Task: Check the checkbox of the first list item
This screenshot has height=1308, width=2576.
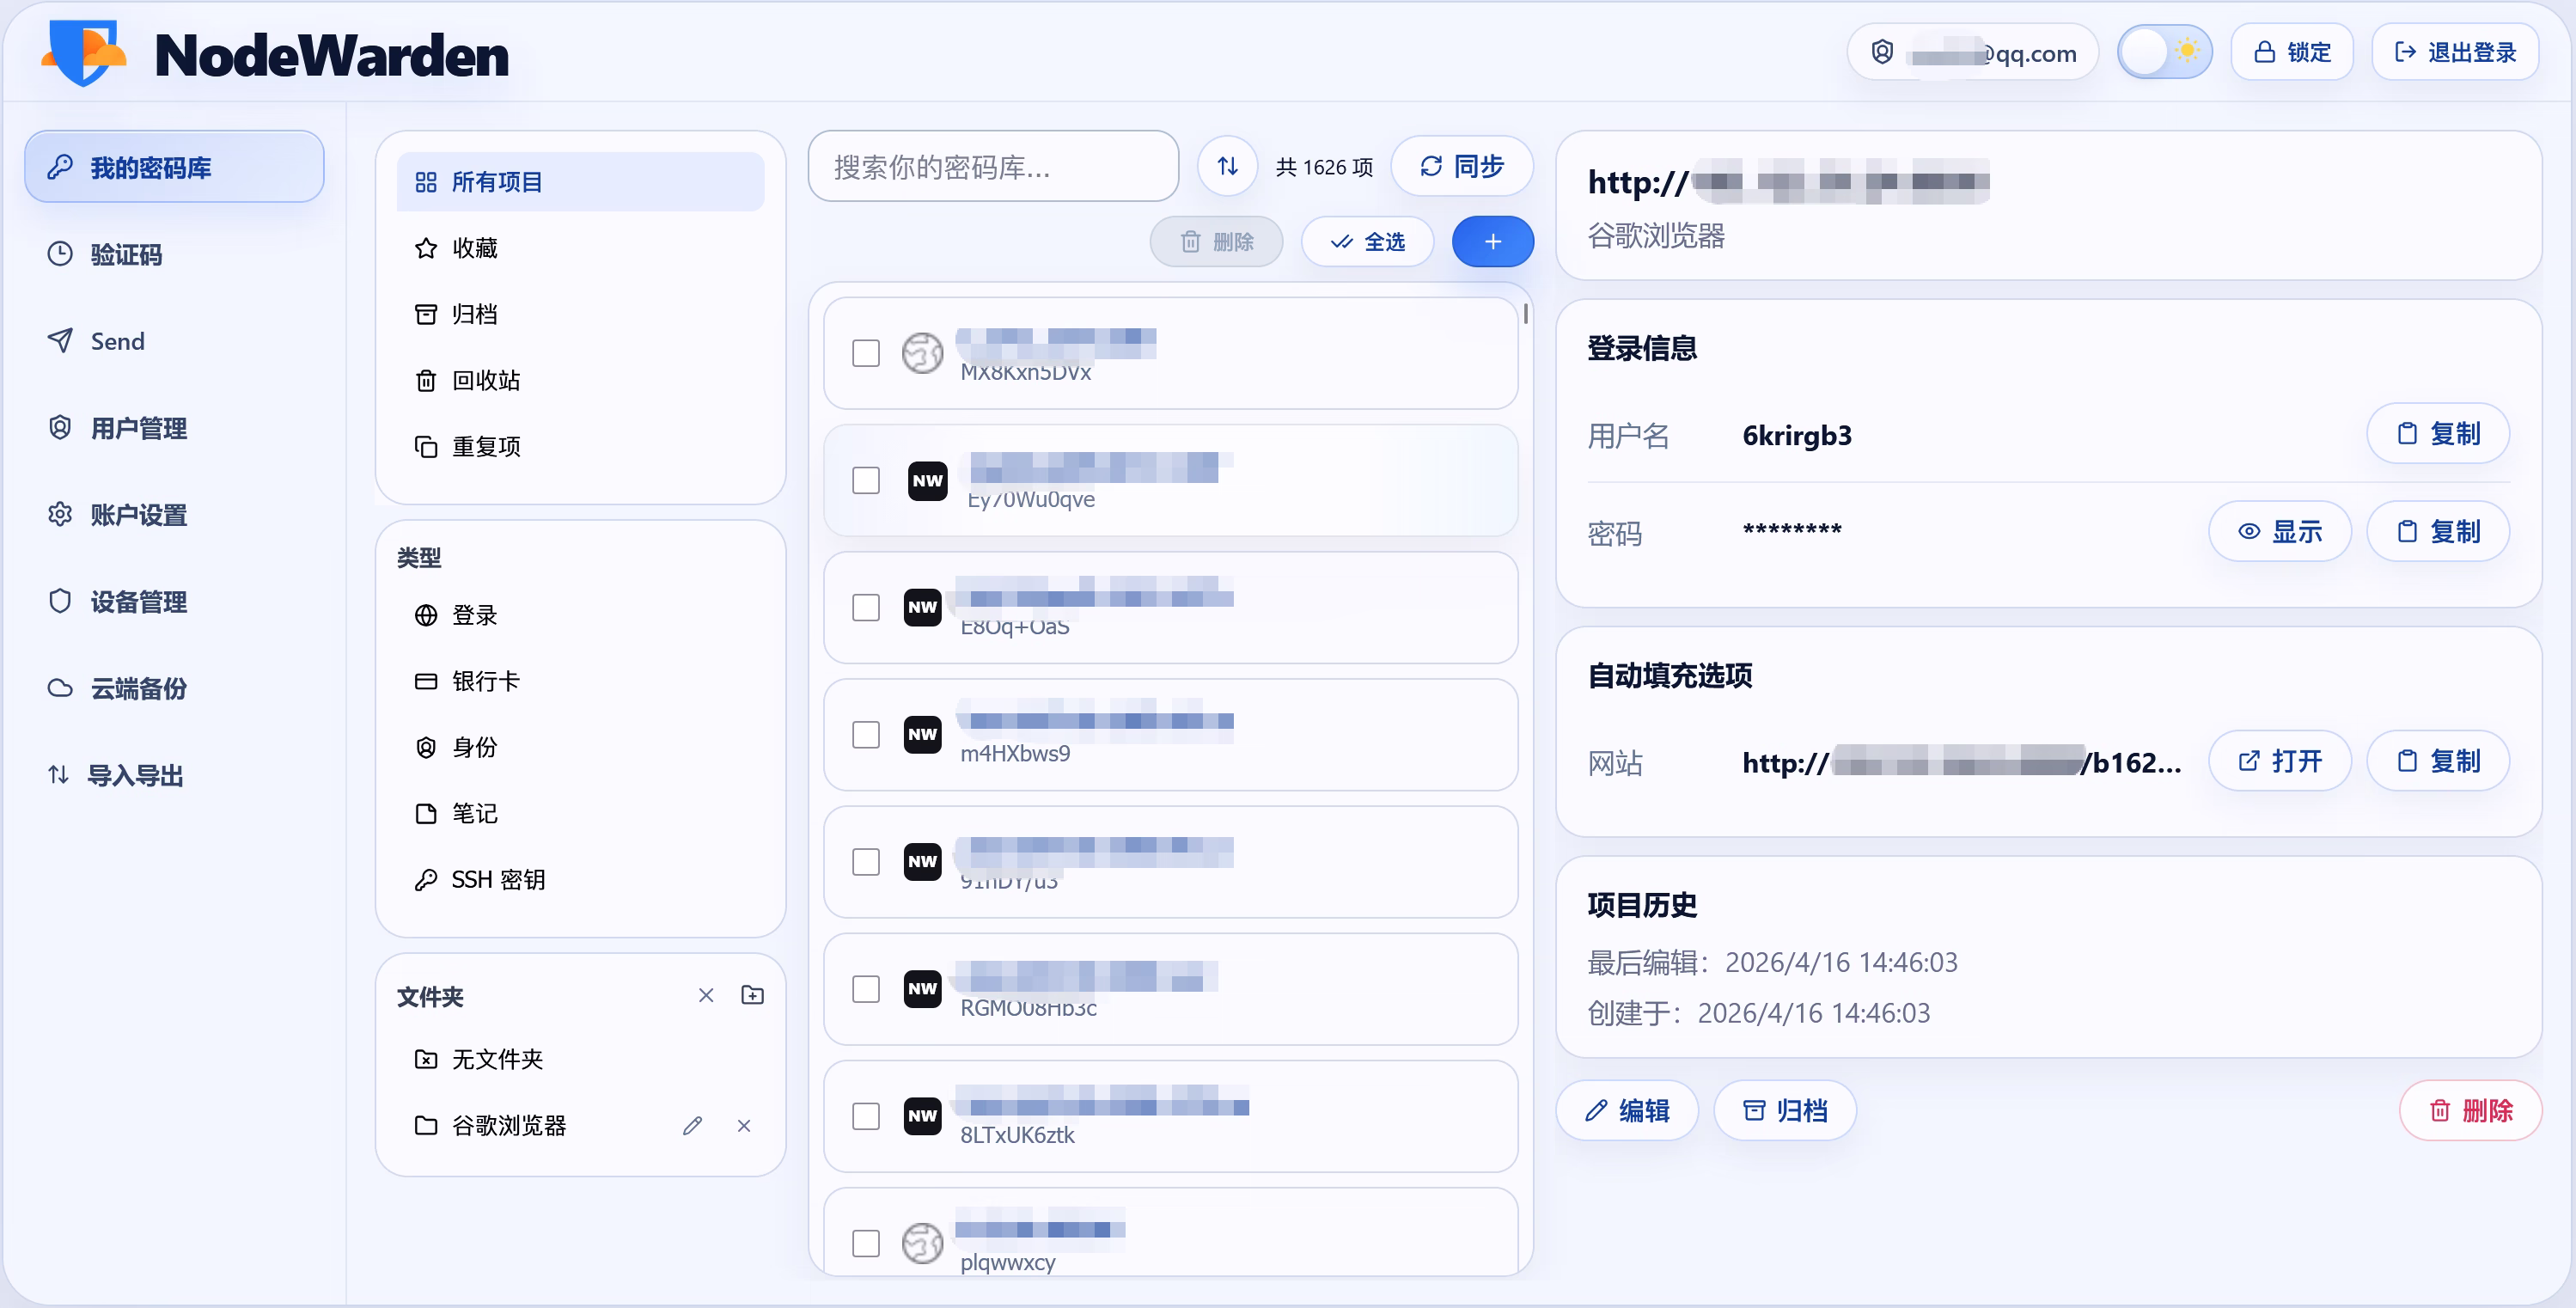Action: click(x=866, y=353)
